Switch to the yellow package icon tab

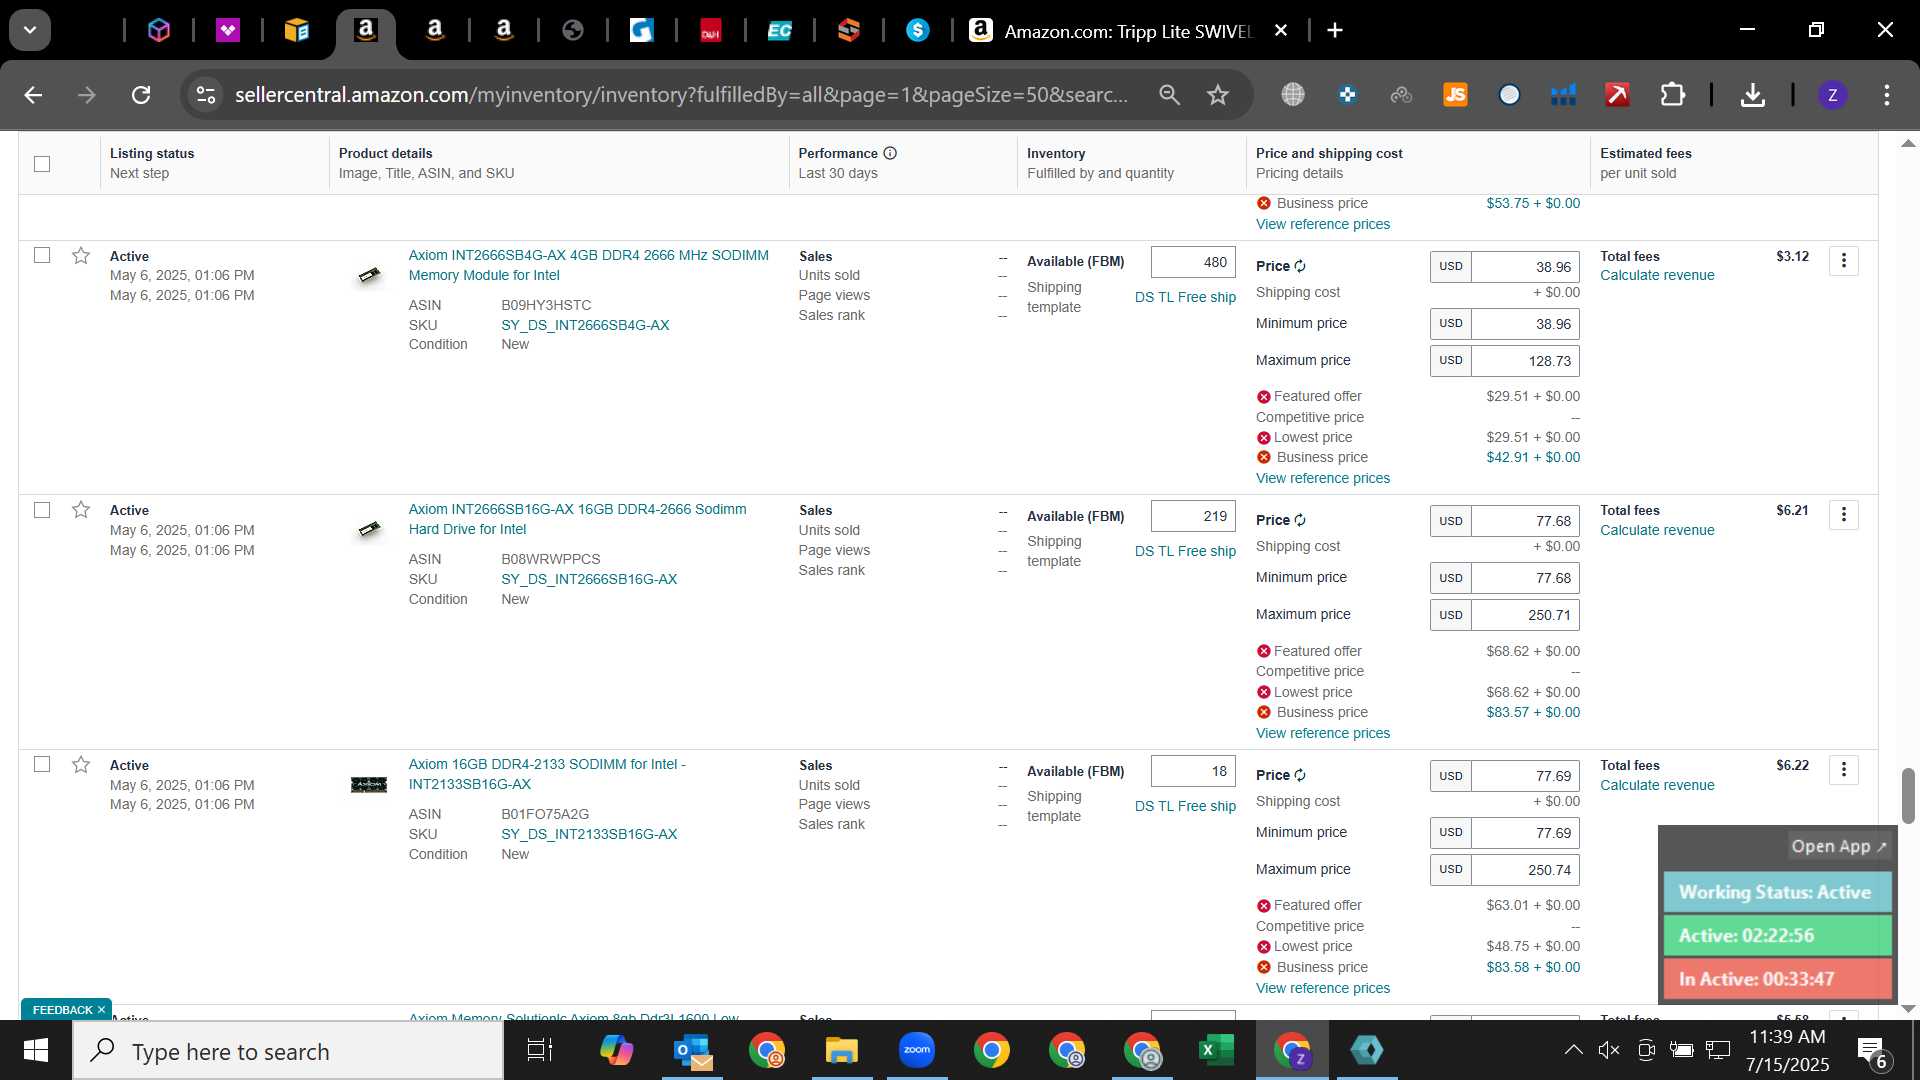point(297,31)
